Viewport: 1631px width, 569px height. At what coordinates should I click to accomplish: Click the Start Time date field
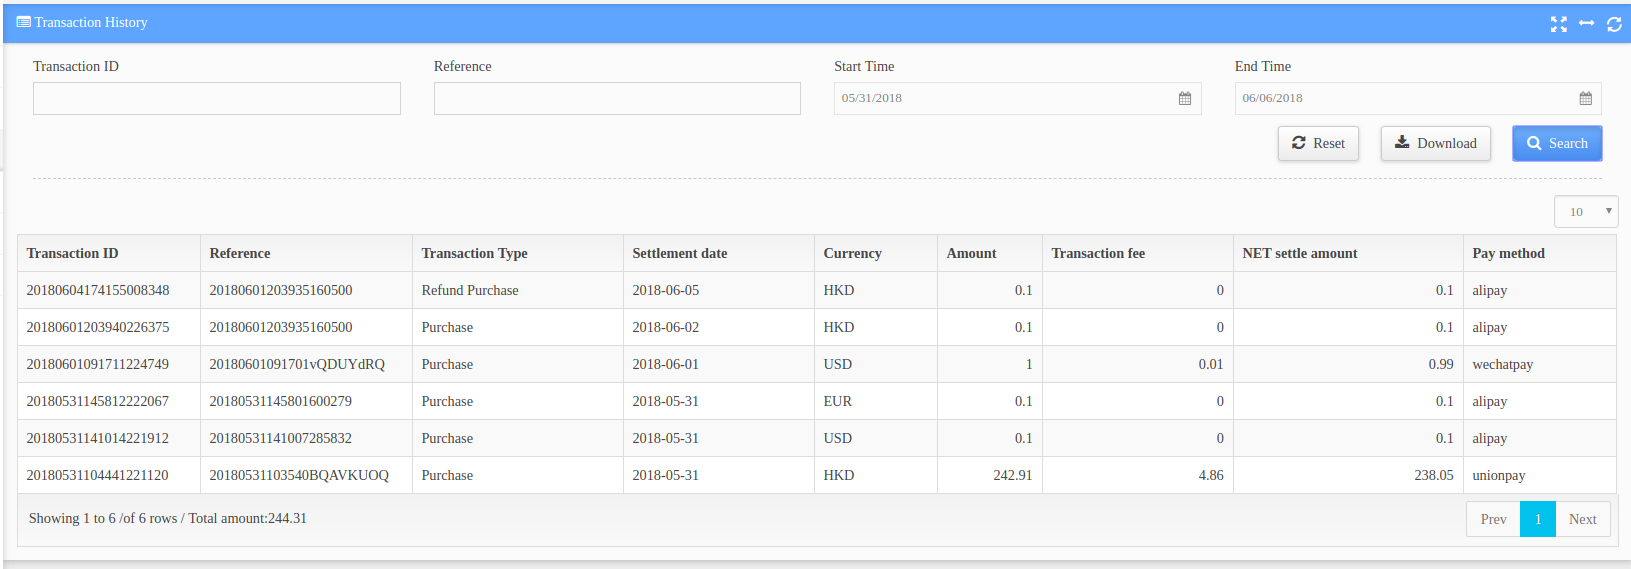1017,98
